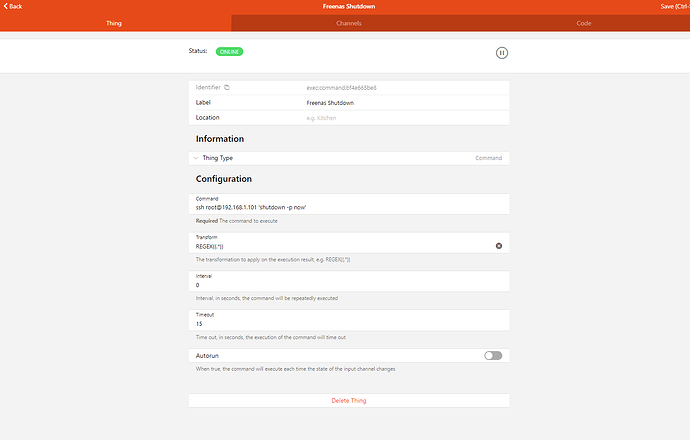690x440 pixels.
Task: Switch to the Thing tab
Action: 114,23
